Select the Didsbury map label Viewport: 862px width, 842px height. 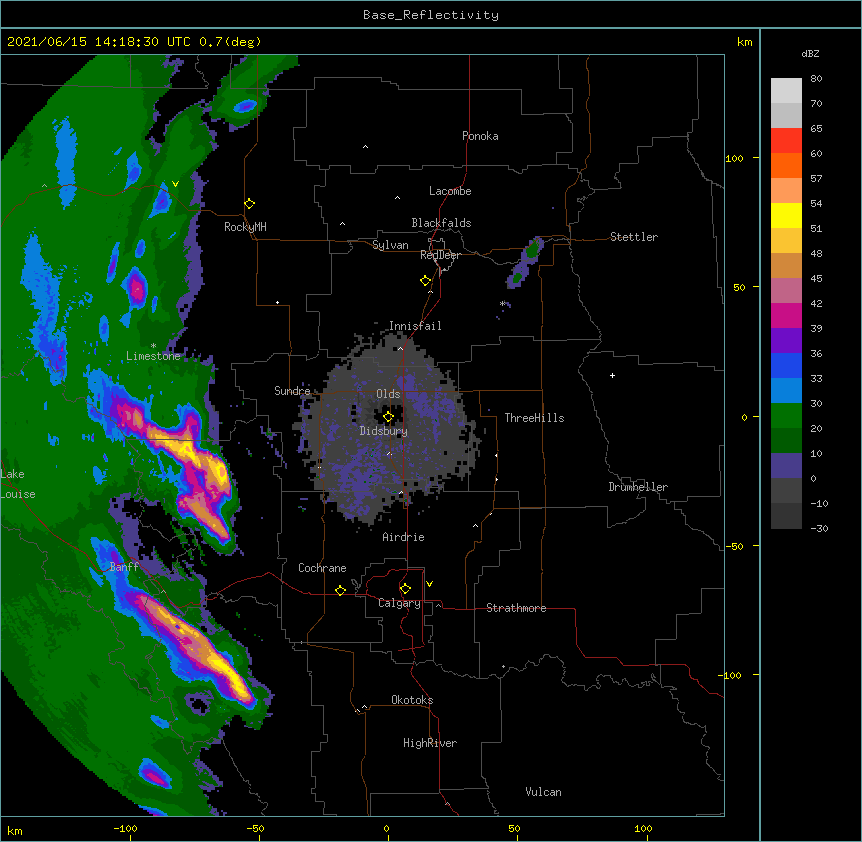[x=384, y=431]
